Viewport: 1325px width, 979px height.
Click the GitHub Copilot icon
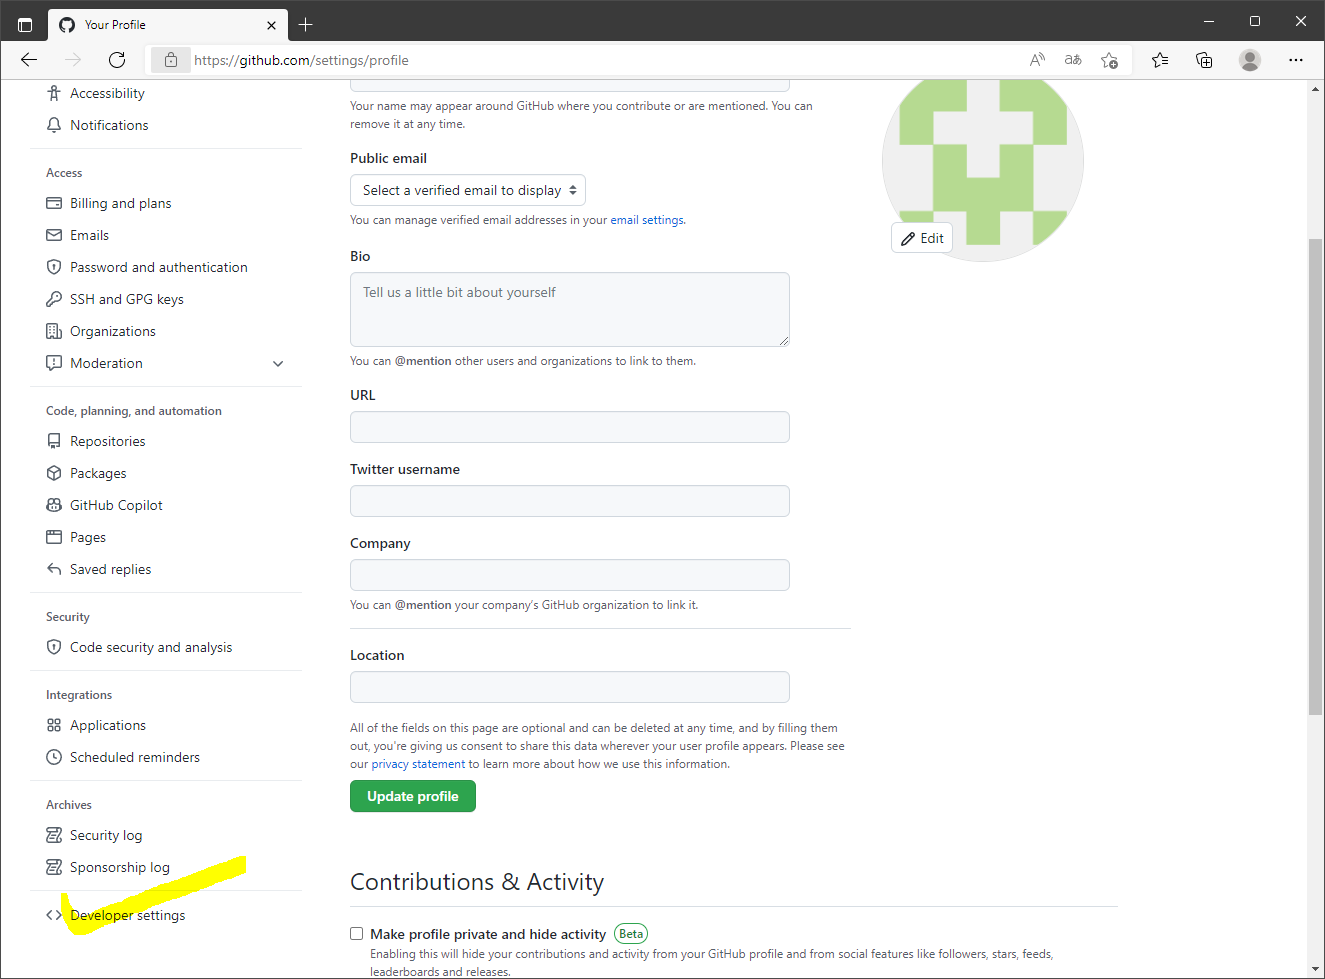pos(54,505)
